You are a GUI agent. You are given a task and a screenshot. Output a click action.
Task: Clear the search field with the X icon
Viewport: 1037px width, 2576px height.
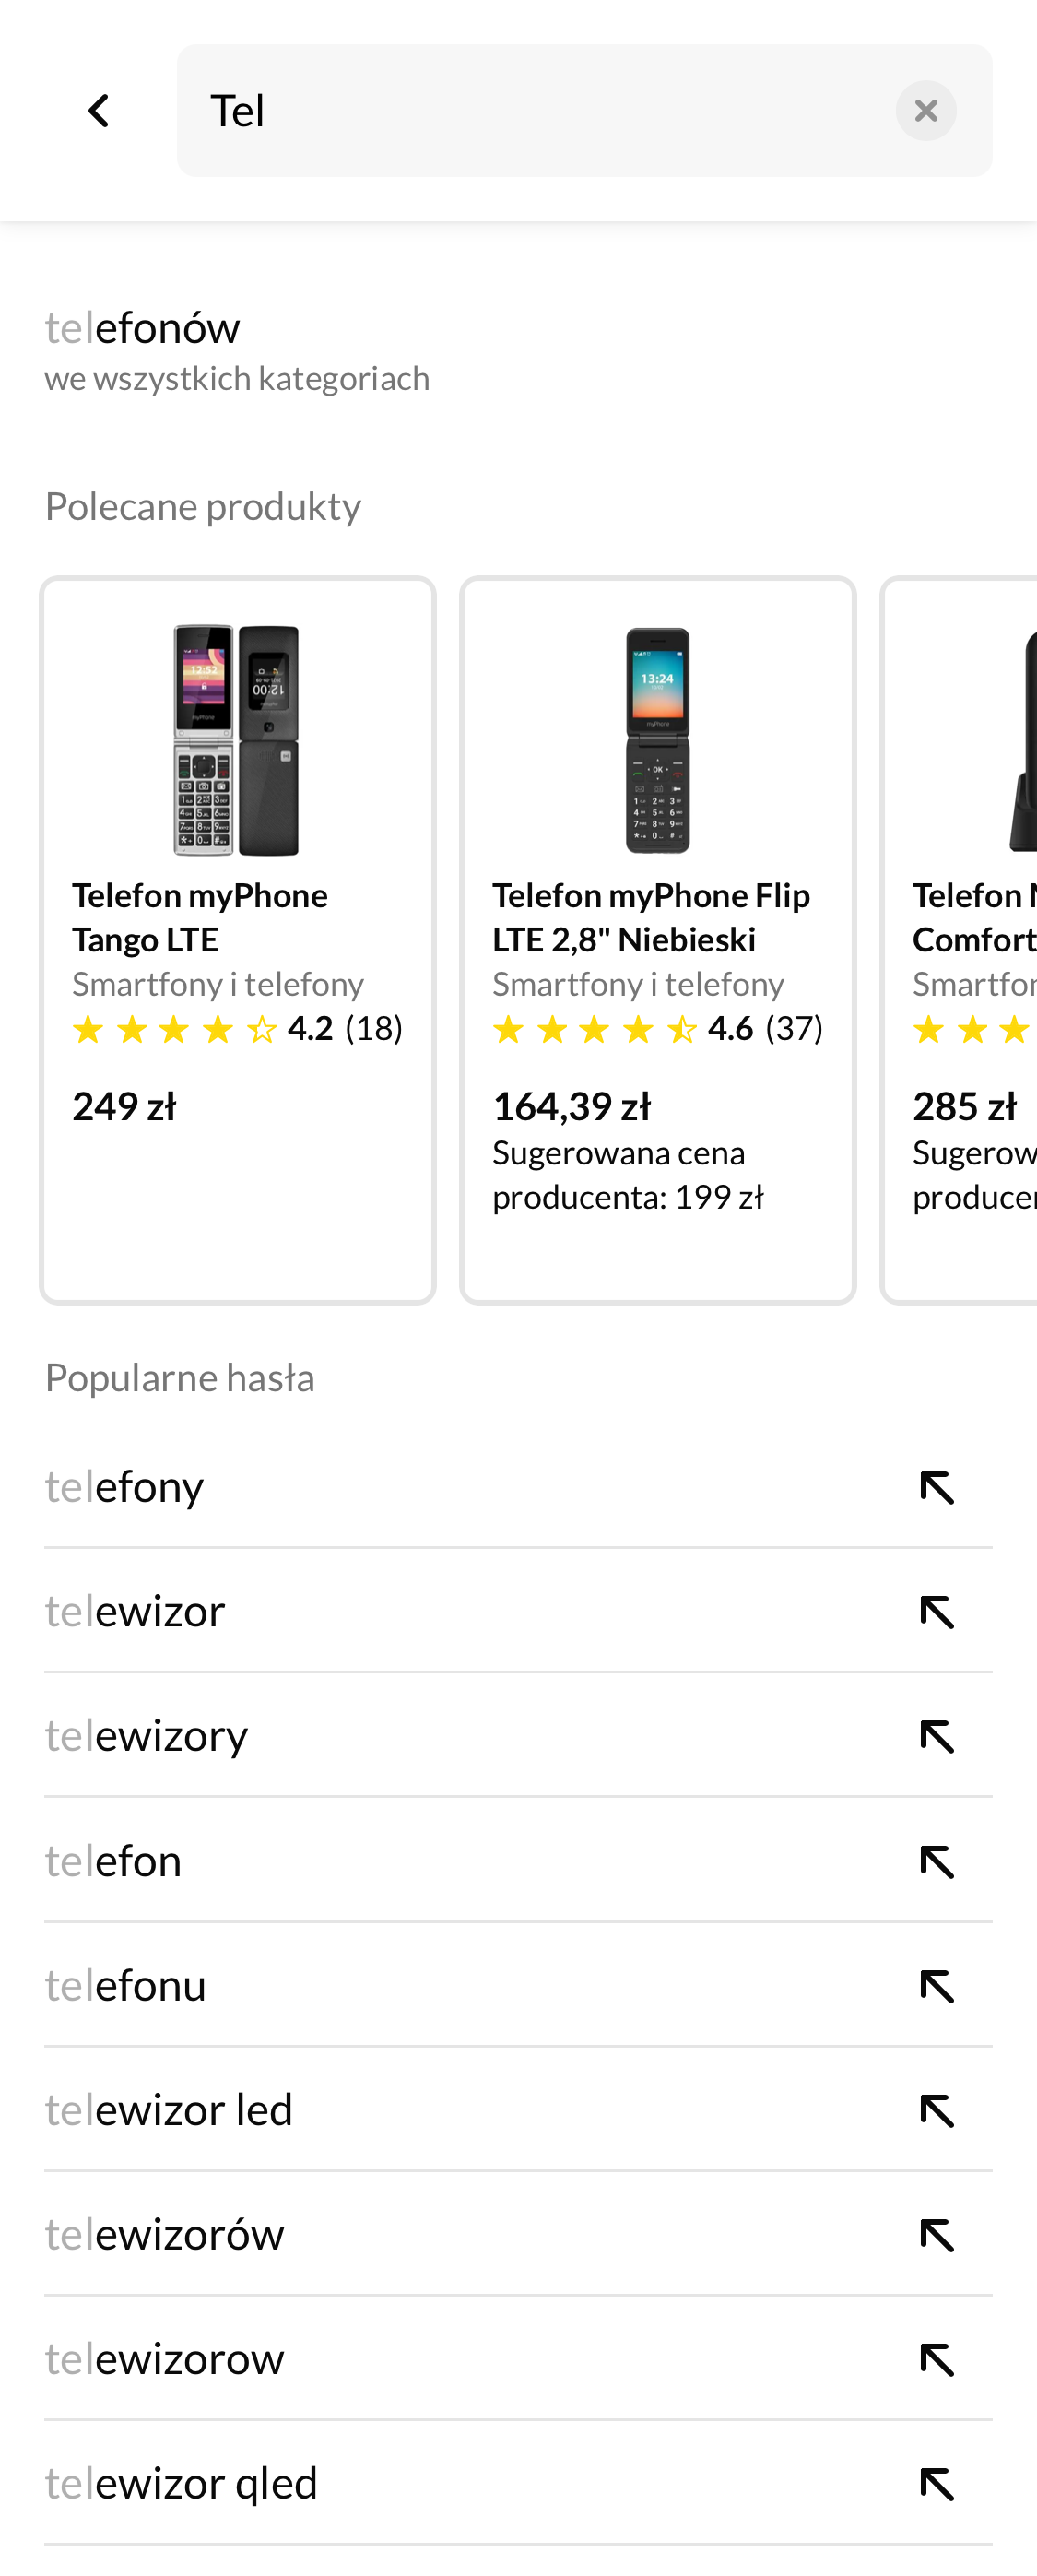point(924,110)
